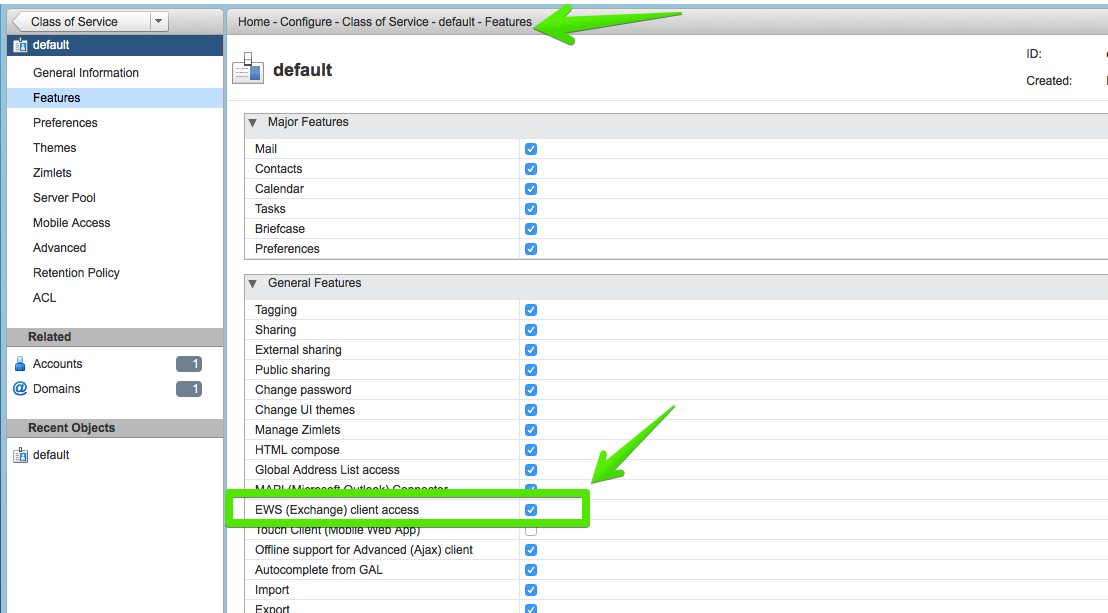Click the large default COS icon beside title
Viewport: 1108px width, 613px height.
coord(248,69)
